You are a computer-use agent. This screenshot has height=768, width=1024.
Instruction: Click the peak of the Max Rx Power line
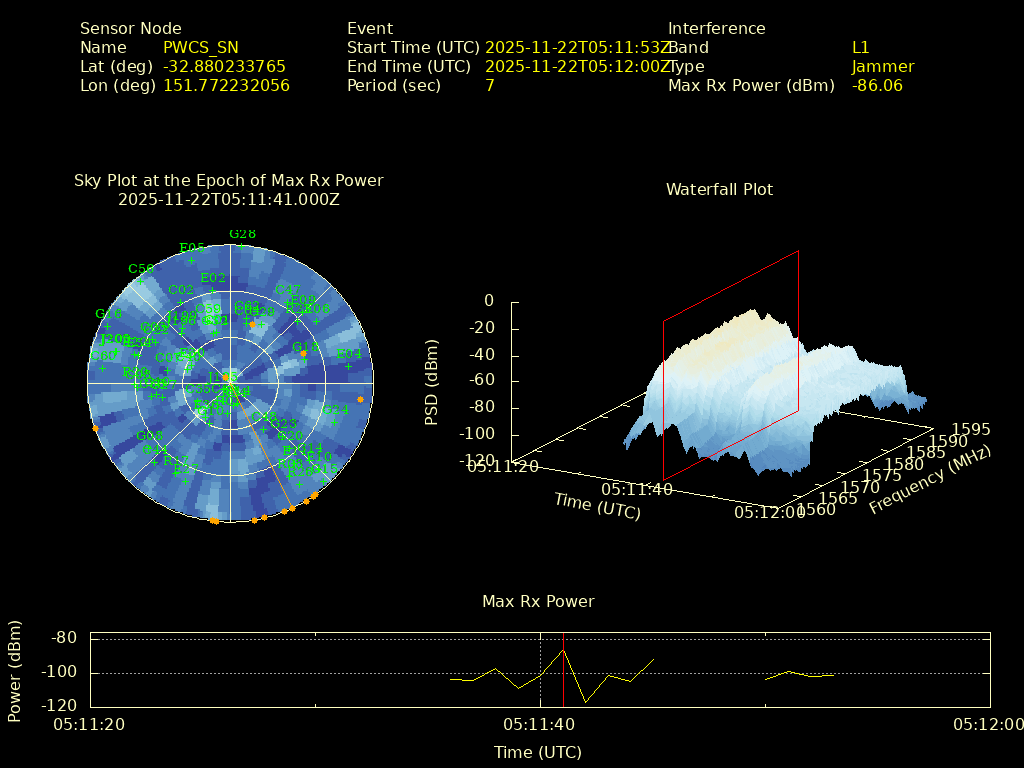tap(563, 650)
